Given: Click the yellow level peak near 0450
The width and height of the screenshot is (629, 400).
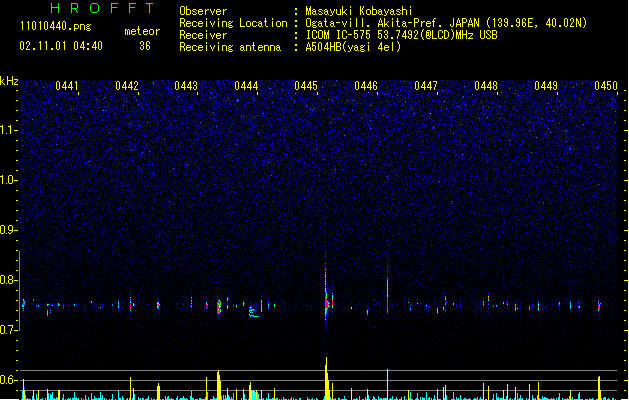Looking at the screenshot, I should [599, 388].
